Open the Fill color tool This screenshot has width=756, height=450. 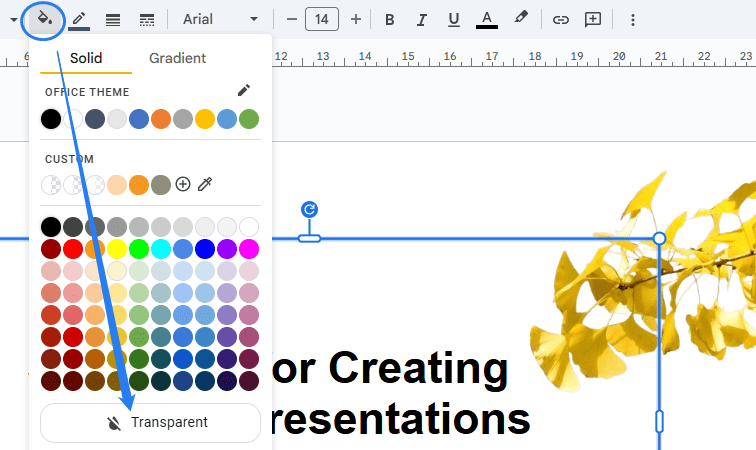pyautogui.click(x=44, y=20)
